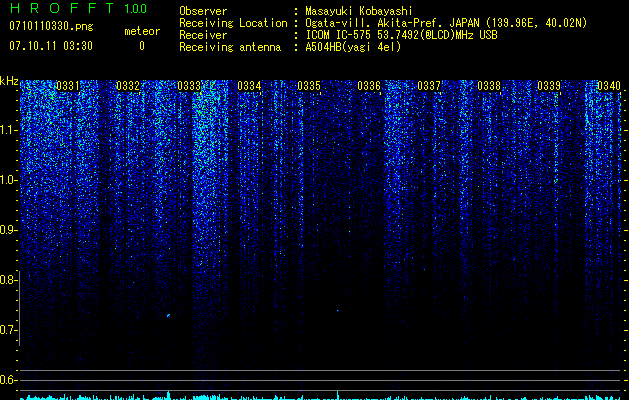629x400 pixels.
Task: Click the 0333 time marker
Action: (x=189, y=85)
